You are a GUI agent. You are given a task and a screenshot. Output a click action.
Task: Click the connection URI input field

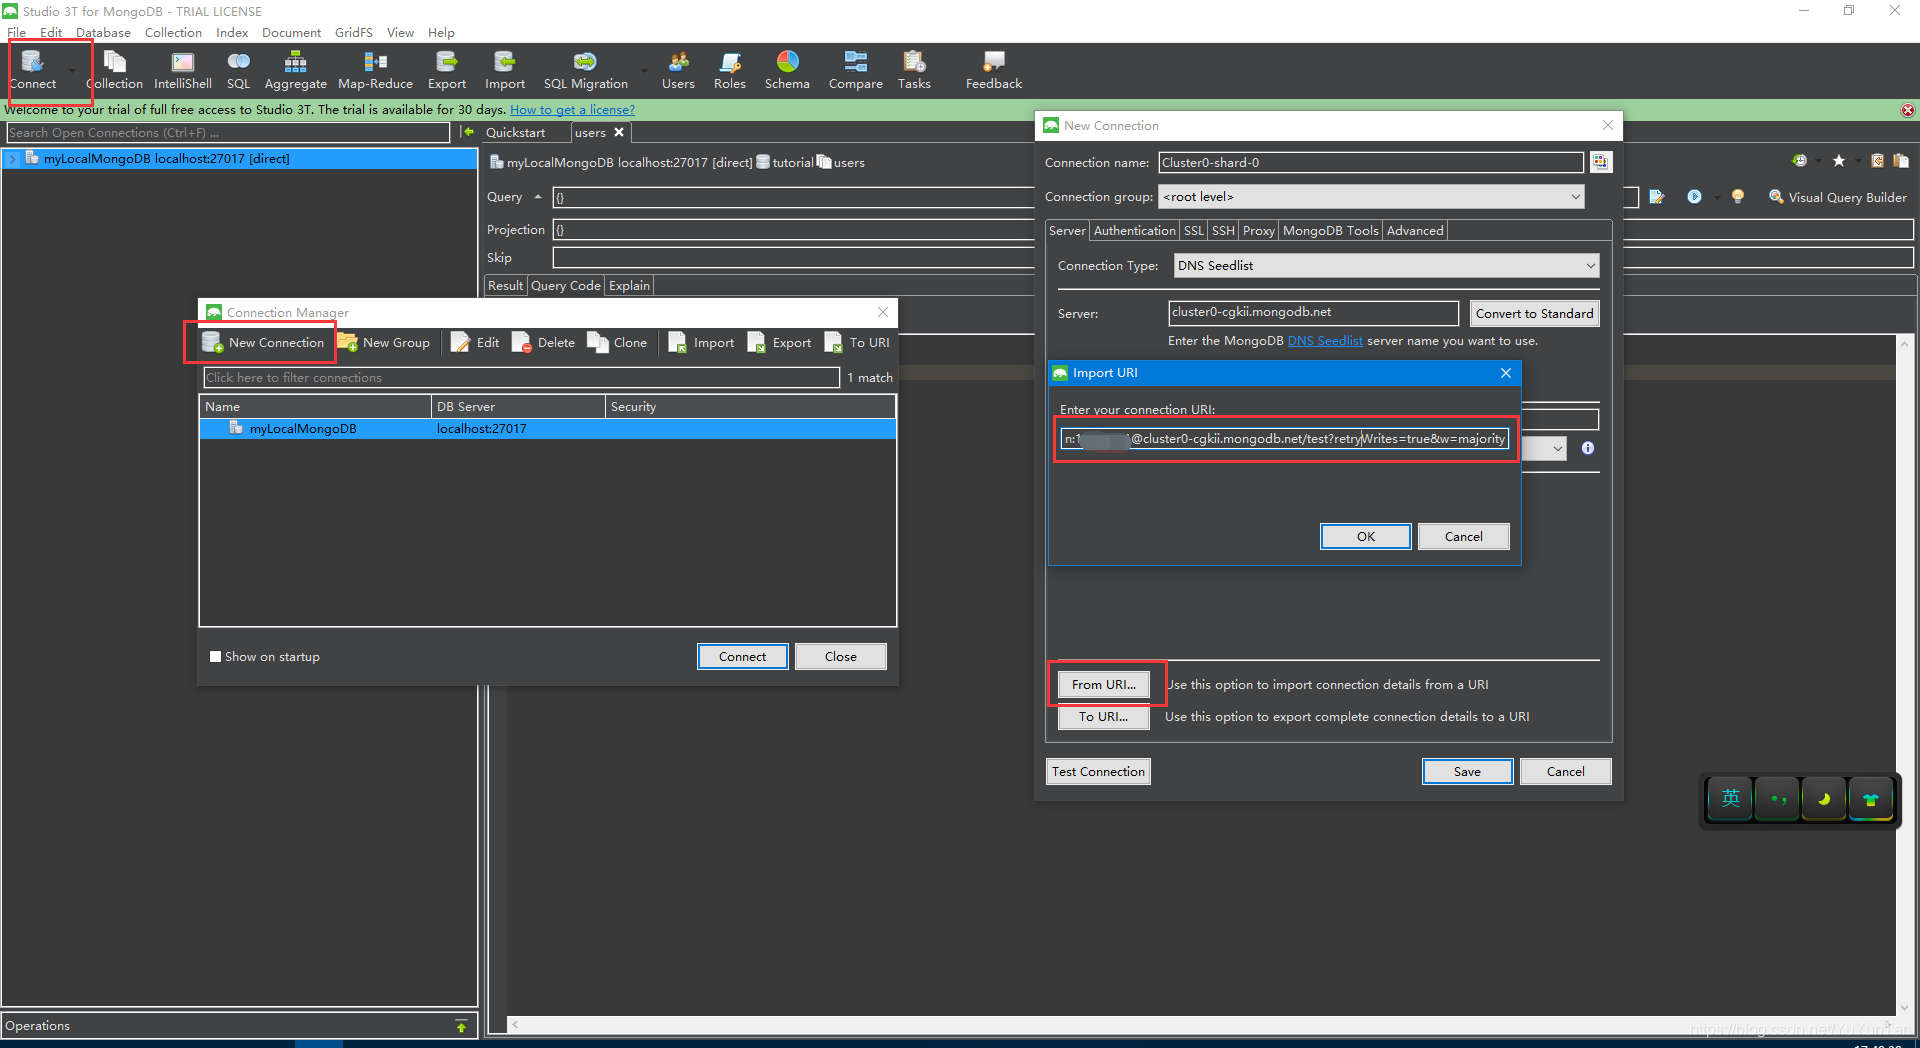click(x=1284, y=439)
